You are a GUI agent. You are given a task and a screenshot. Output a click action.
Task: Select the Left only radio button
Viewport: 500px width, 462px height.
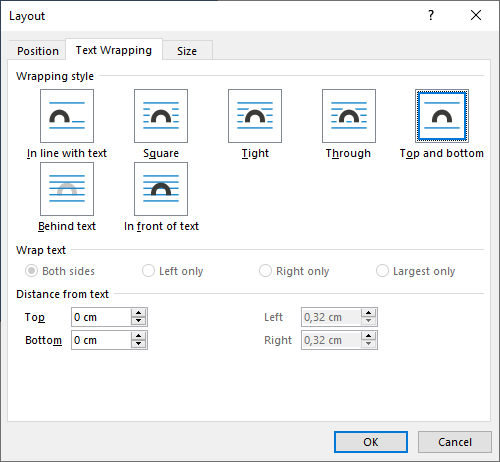click(x=173, y=271)
